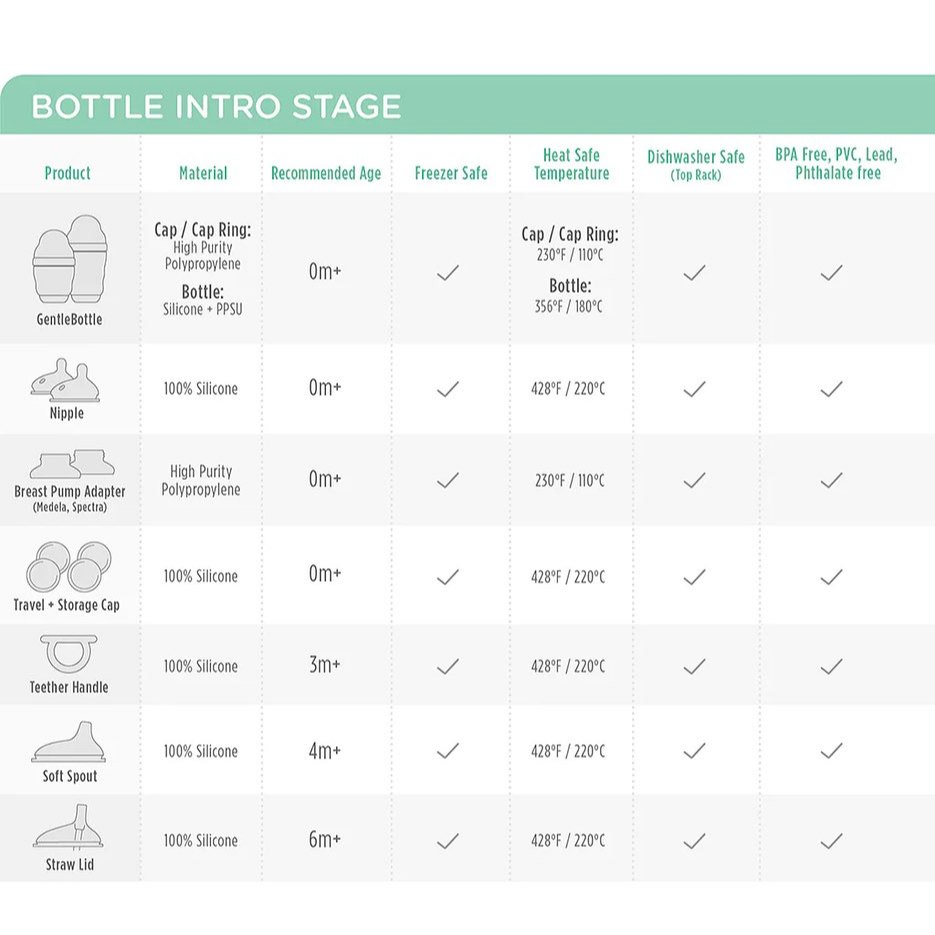Click GentleBottle Freezer Safe checkmark
Screen dimensions: 935x935
(x=448, y=273)
